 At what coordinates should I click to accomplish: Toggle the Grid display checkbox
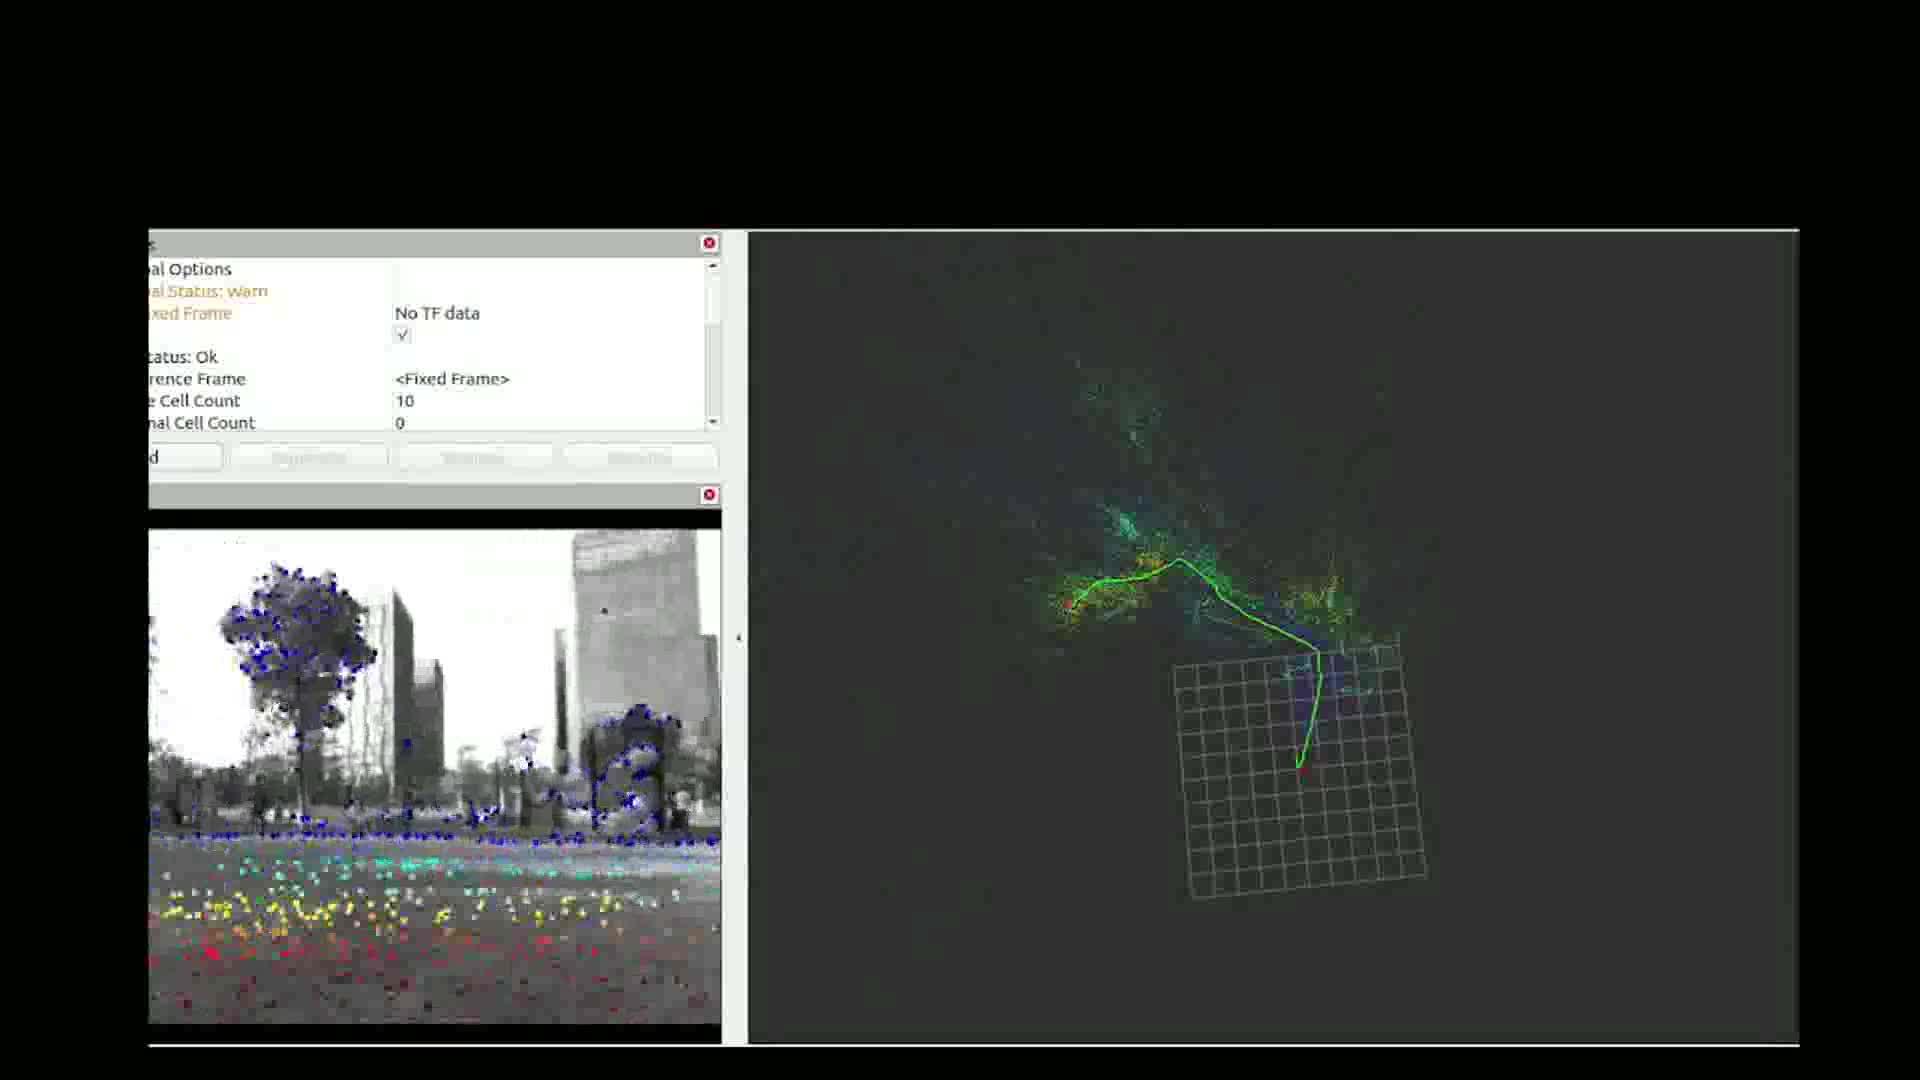pyautogui.click(x=402, y=335)
